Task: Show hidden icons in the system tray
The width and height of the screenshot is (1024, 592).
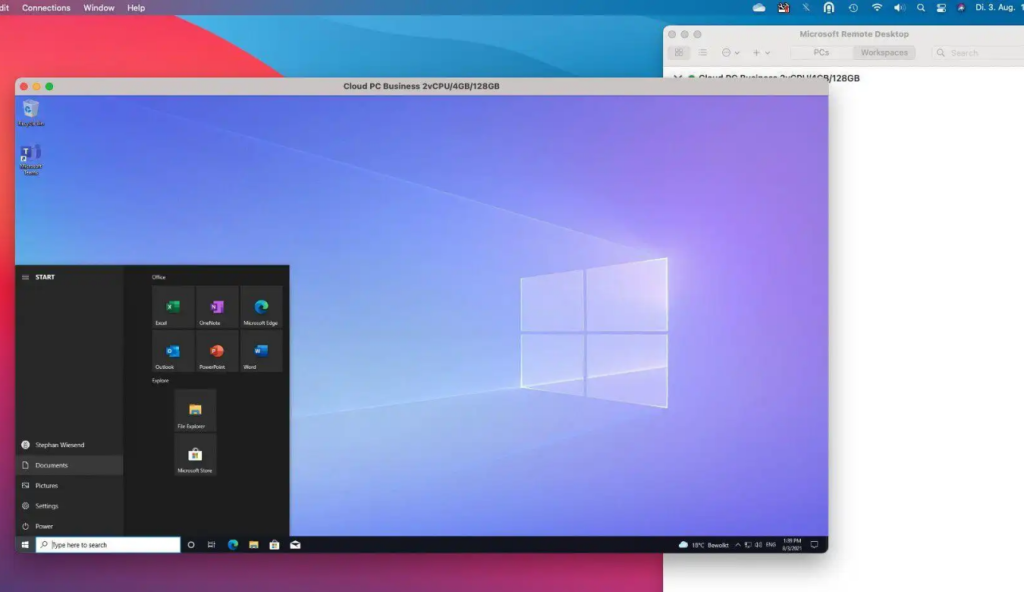Action: pyautogui.click(x=738, y=544)
